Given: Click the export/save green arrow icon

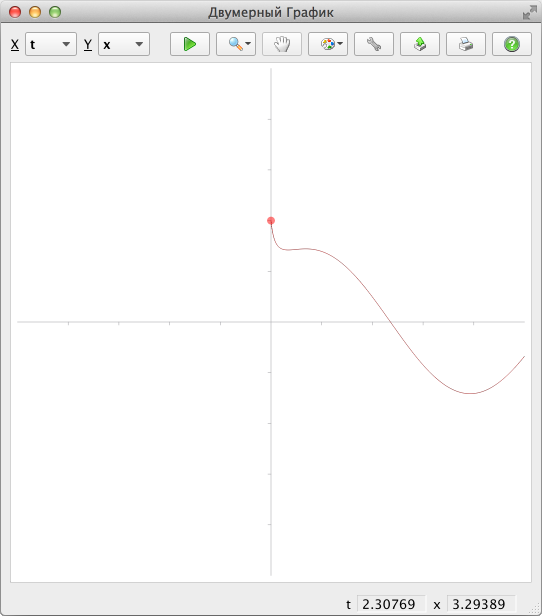Looking at the screenshot, I should [420, 44].
